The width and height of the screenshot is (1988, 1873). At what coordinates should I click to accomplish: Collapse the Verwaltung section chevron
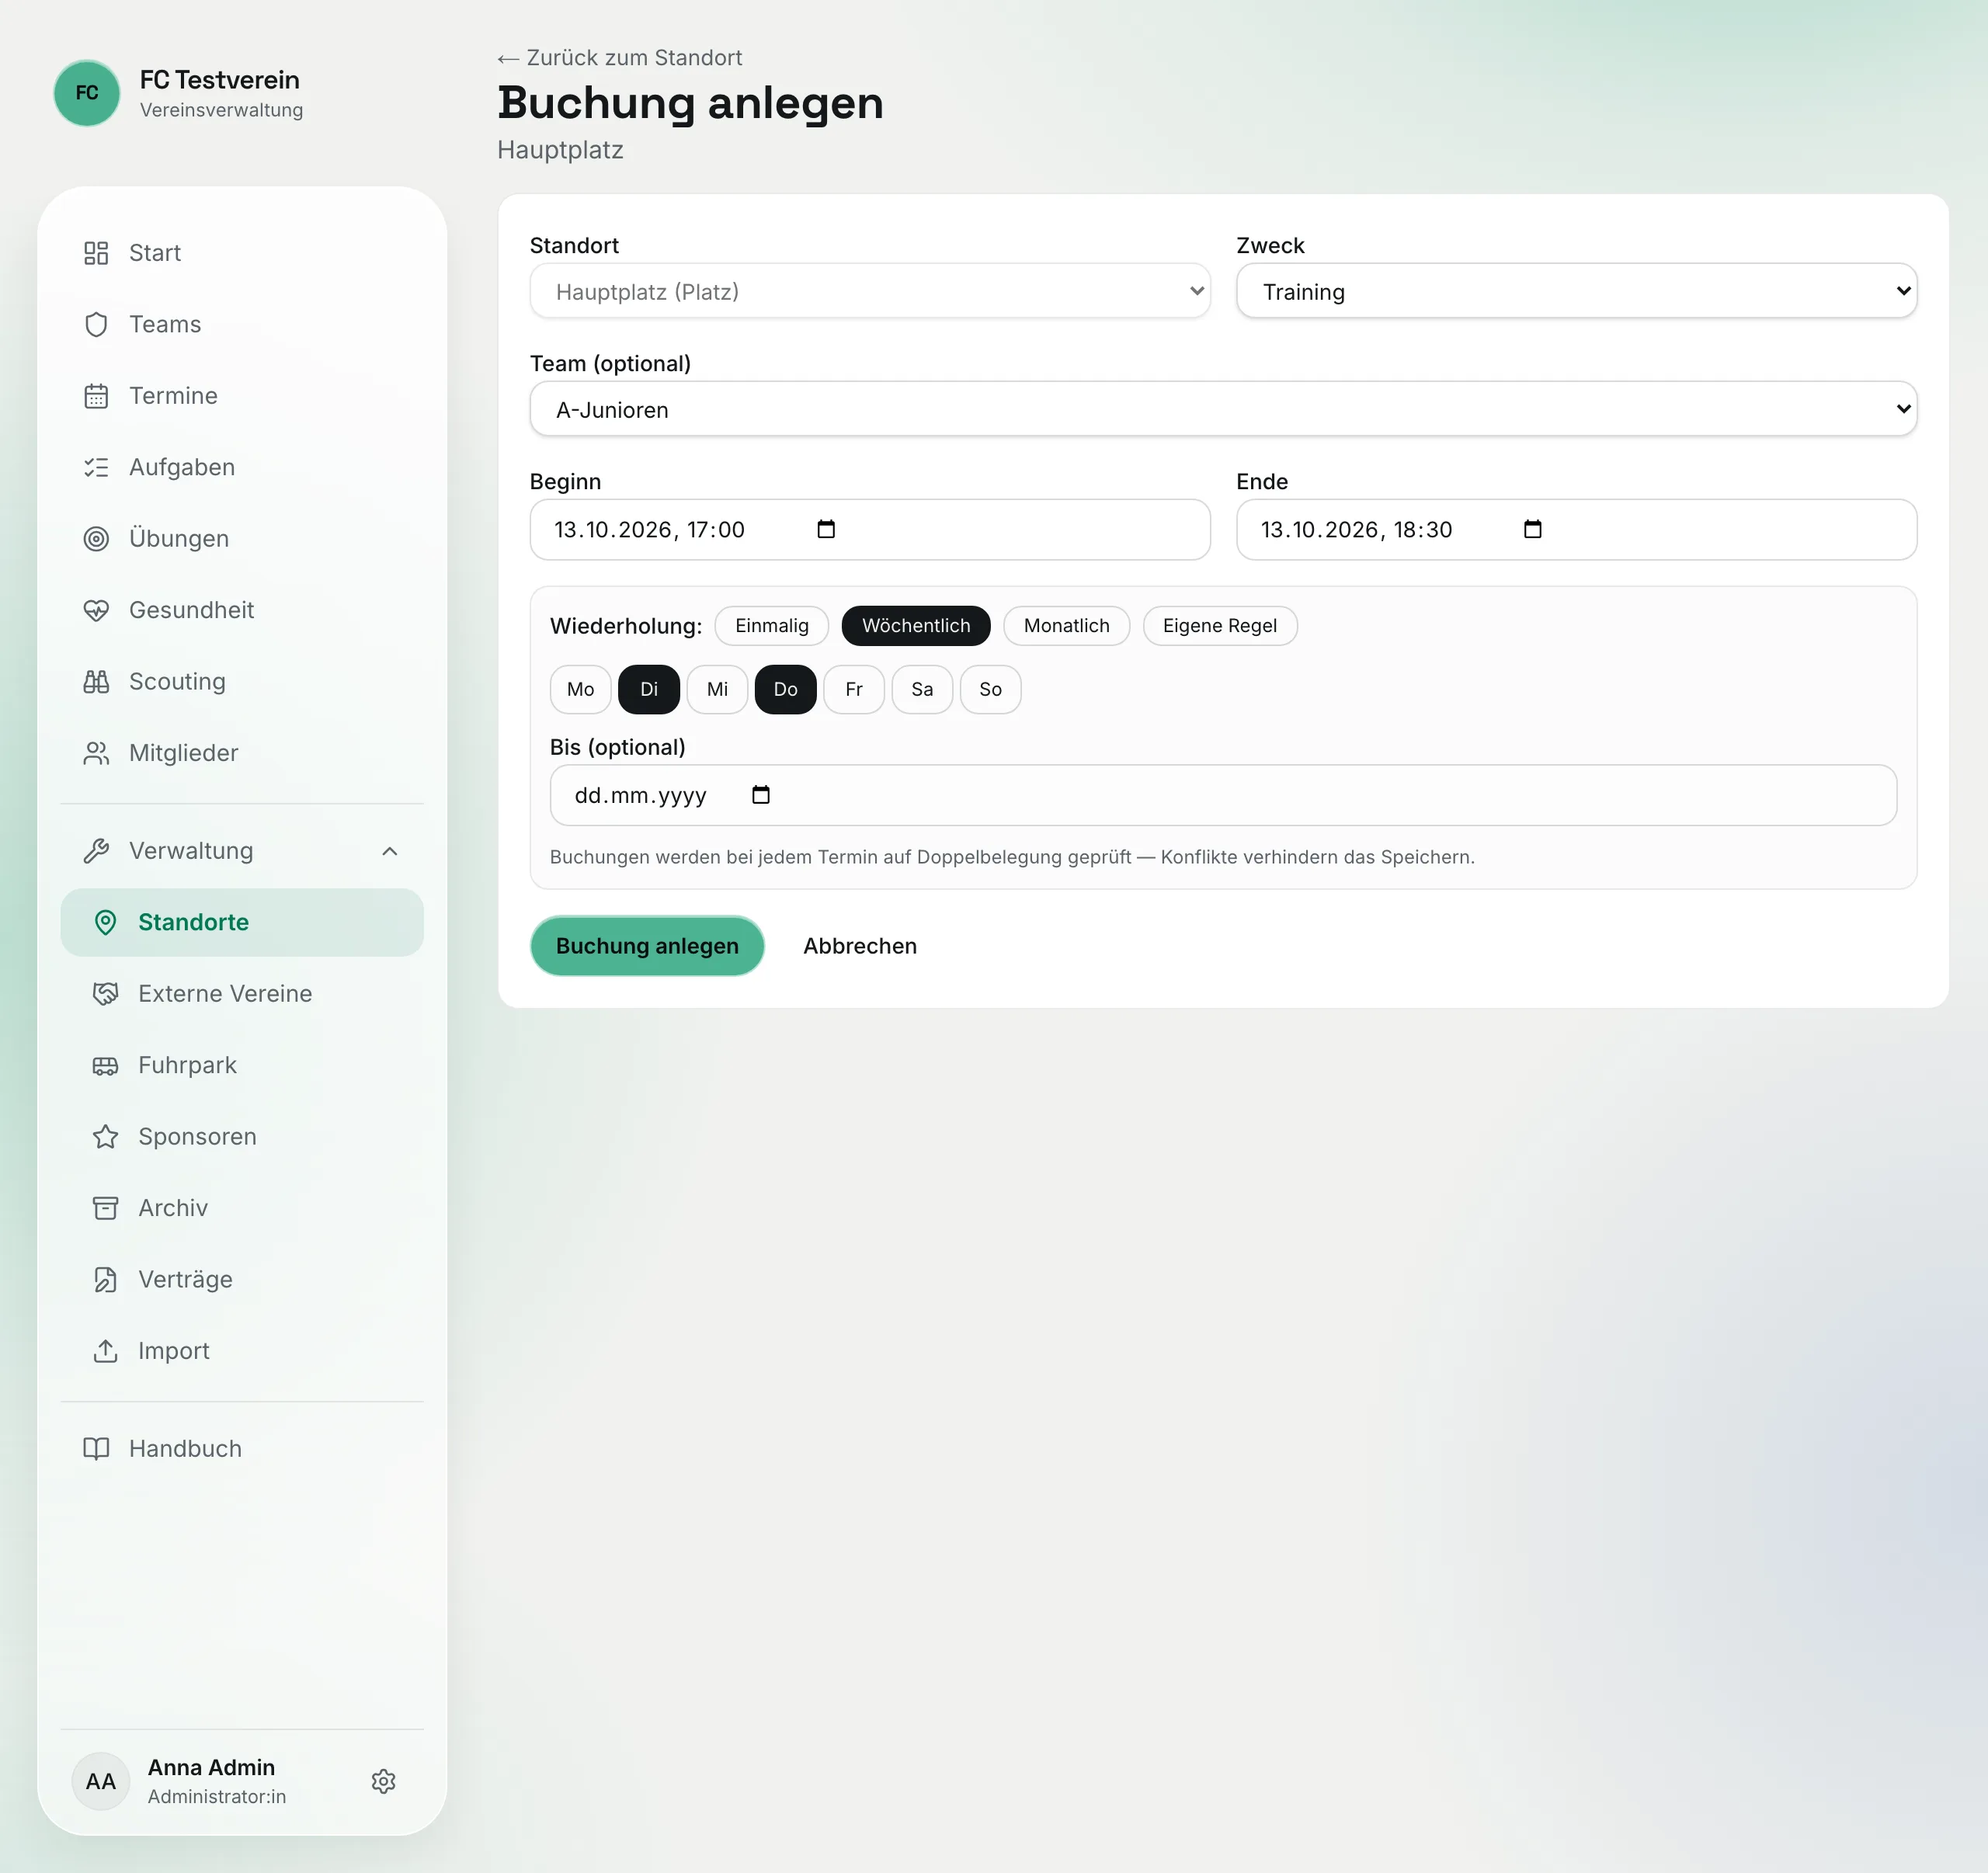pos(390,852)
